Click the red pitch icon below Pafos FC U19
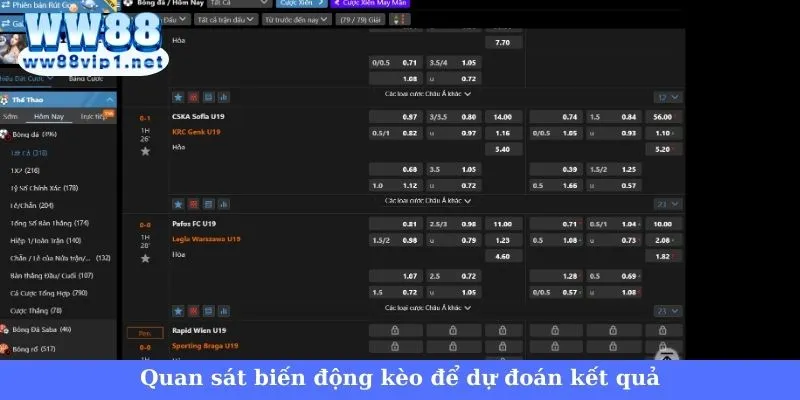 click(x=193, y=311)
